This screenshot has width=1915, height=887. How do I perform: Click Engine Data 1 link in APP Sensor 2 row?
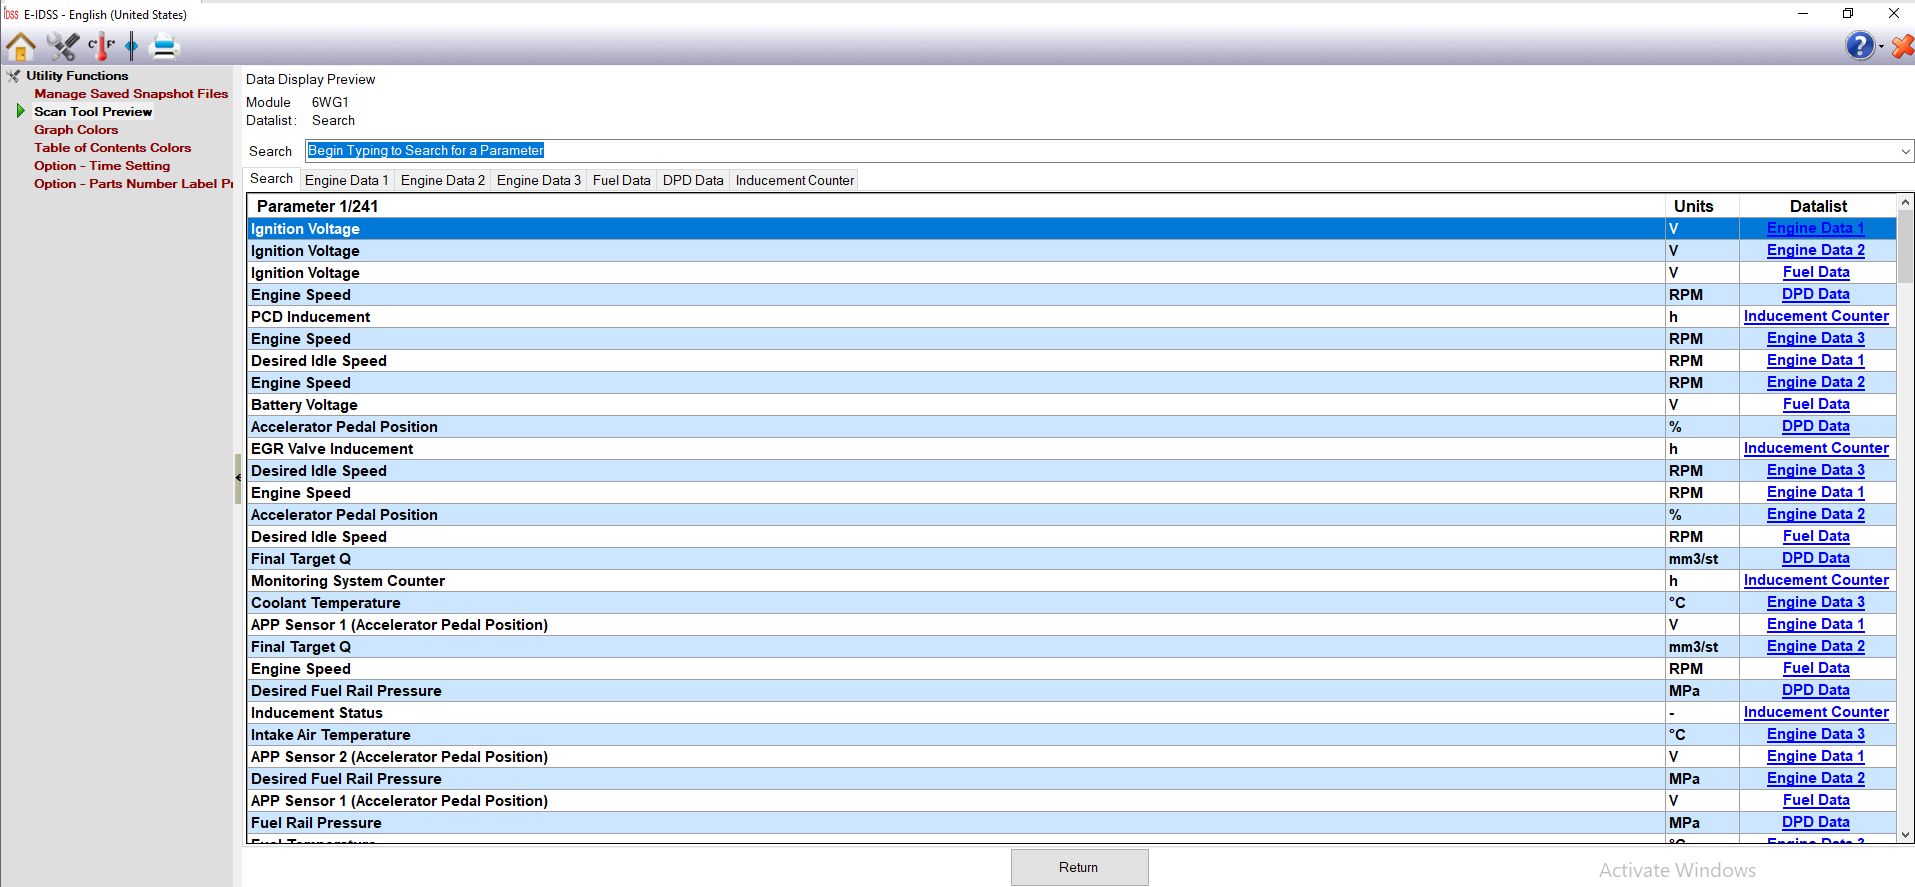(x=1816, y=757)
